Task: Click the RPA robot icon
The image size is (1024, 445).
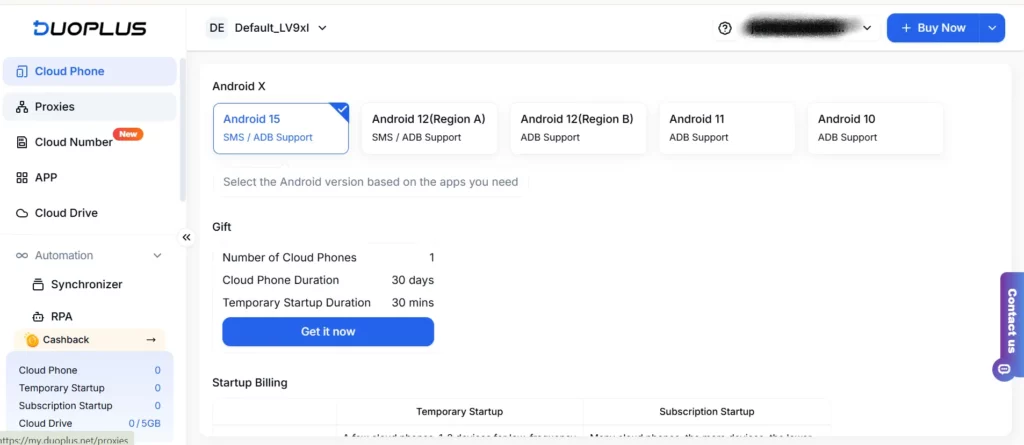Action: [x=38, y=317]
